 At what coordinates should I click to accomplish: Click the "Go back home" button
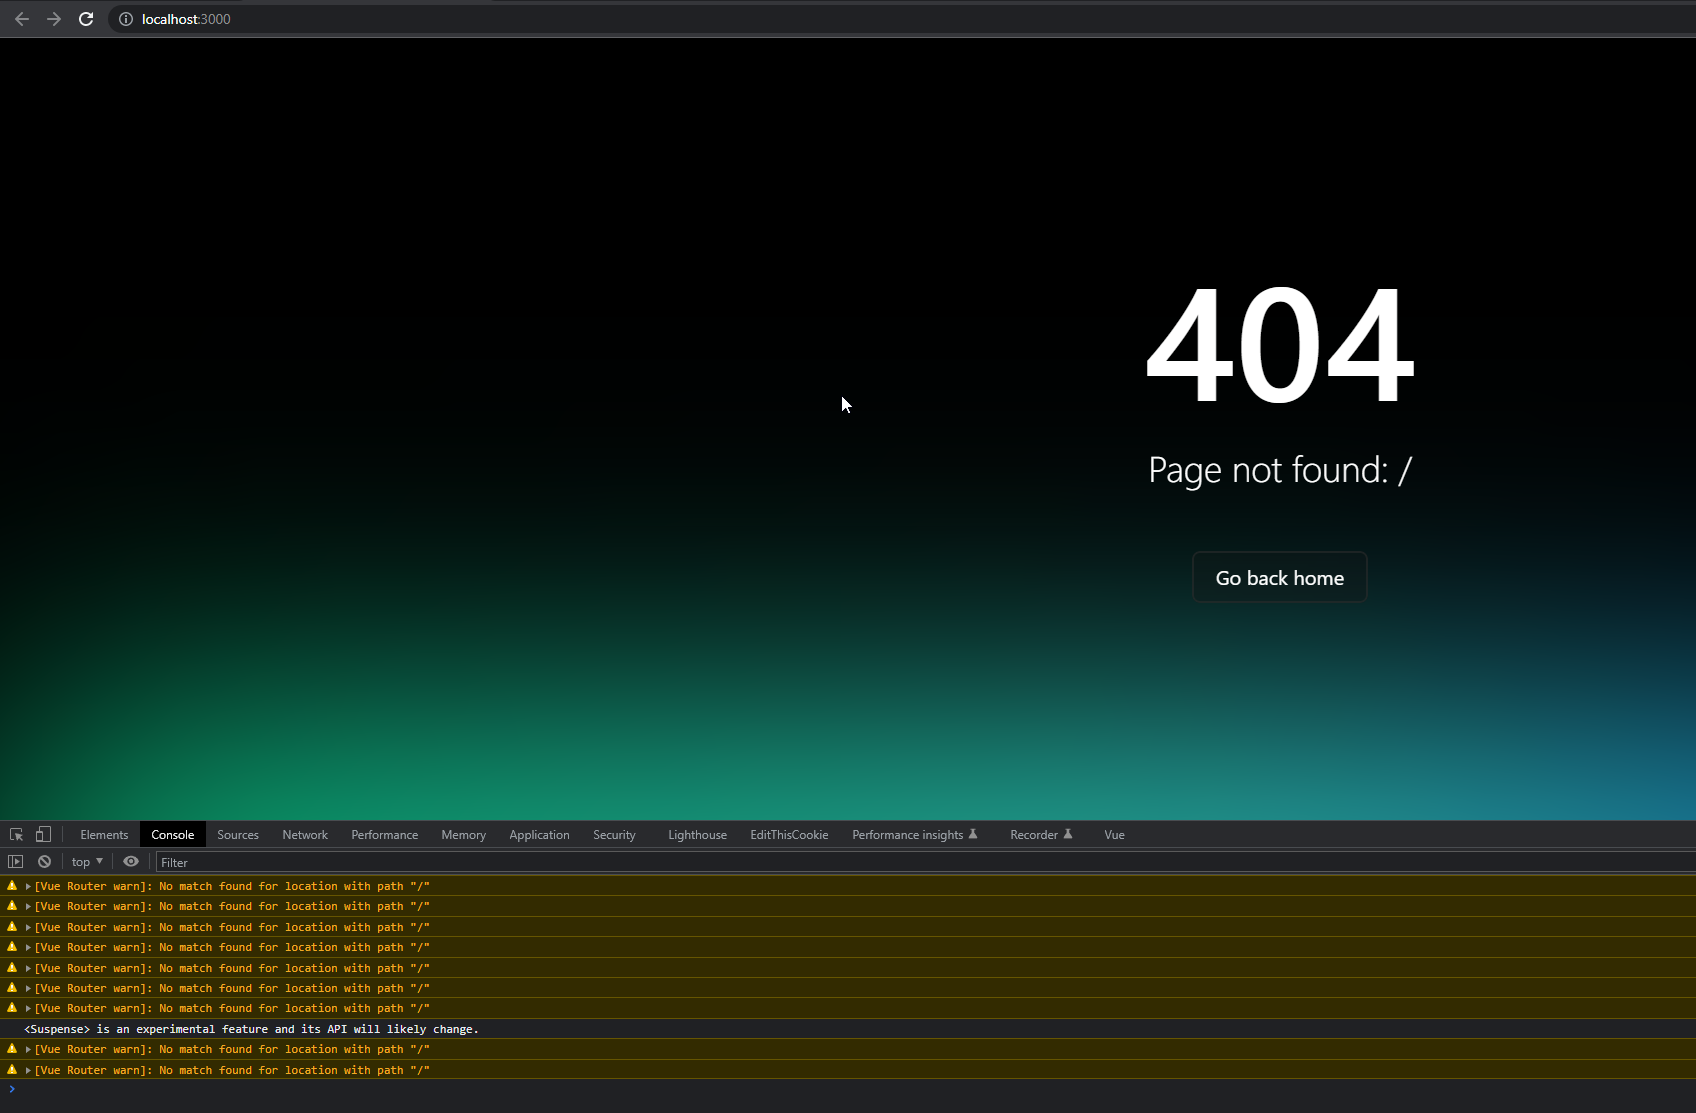tap(1279, 577)
